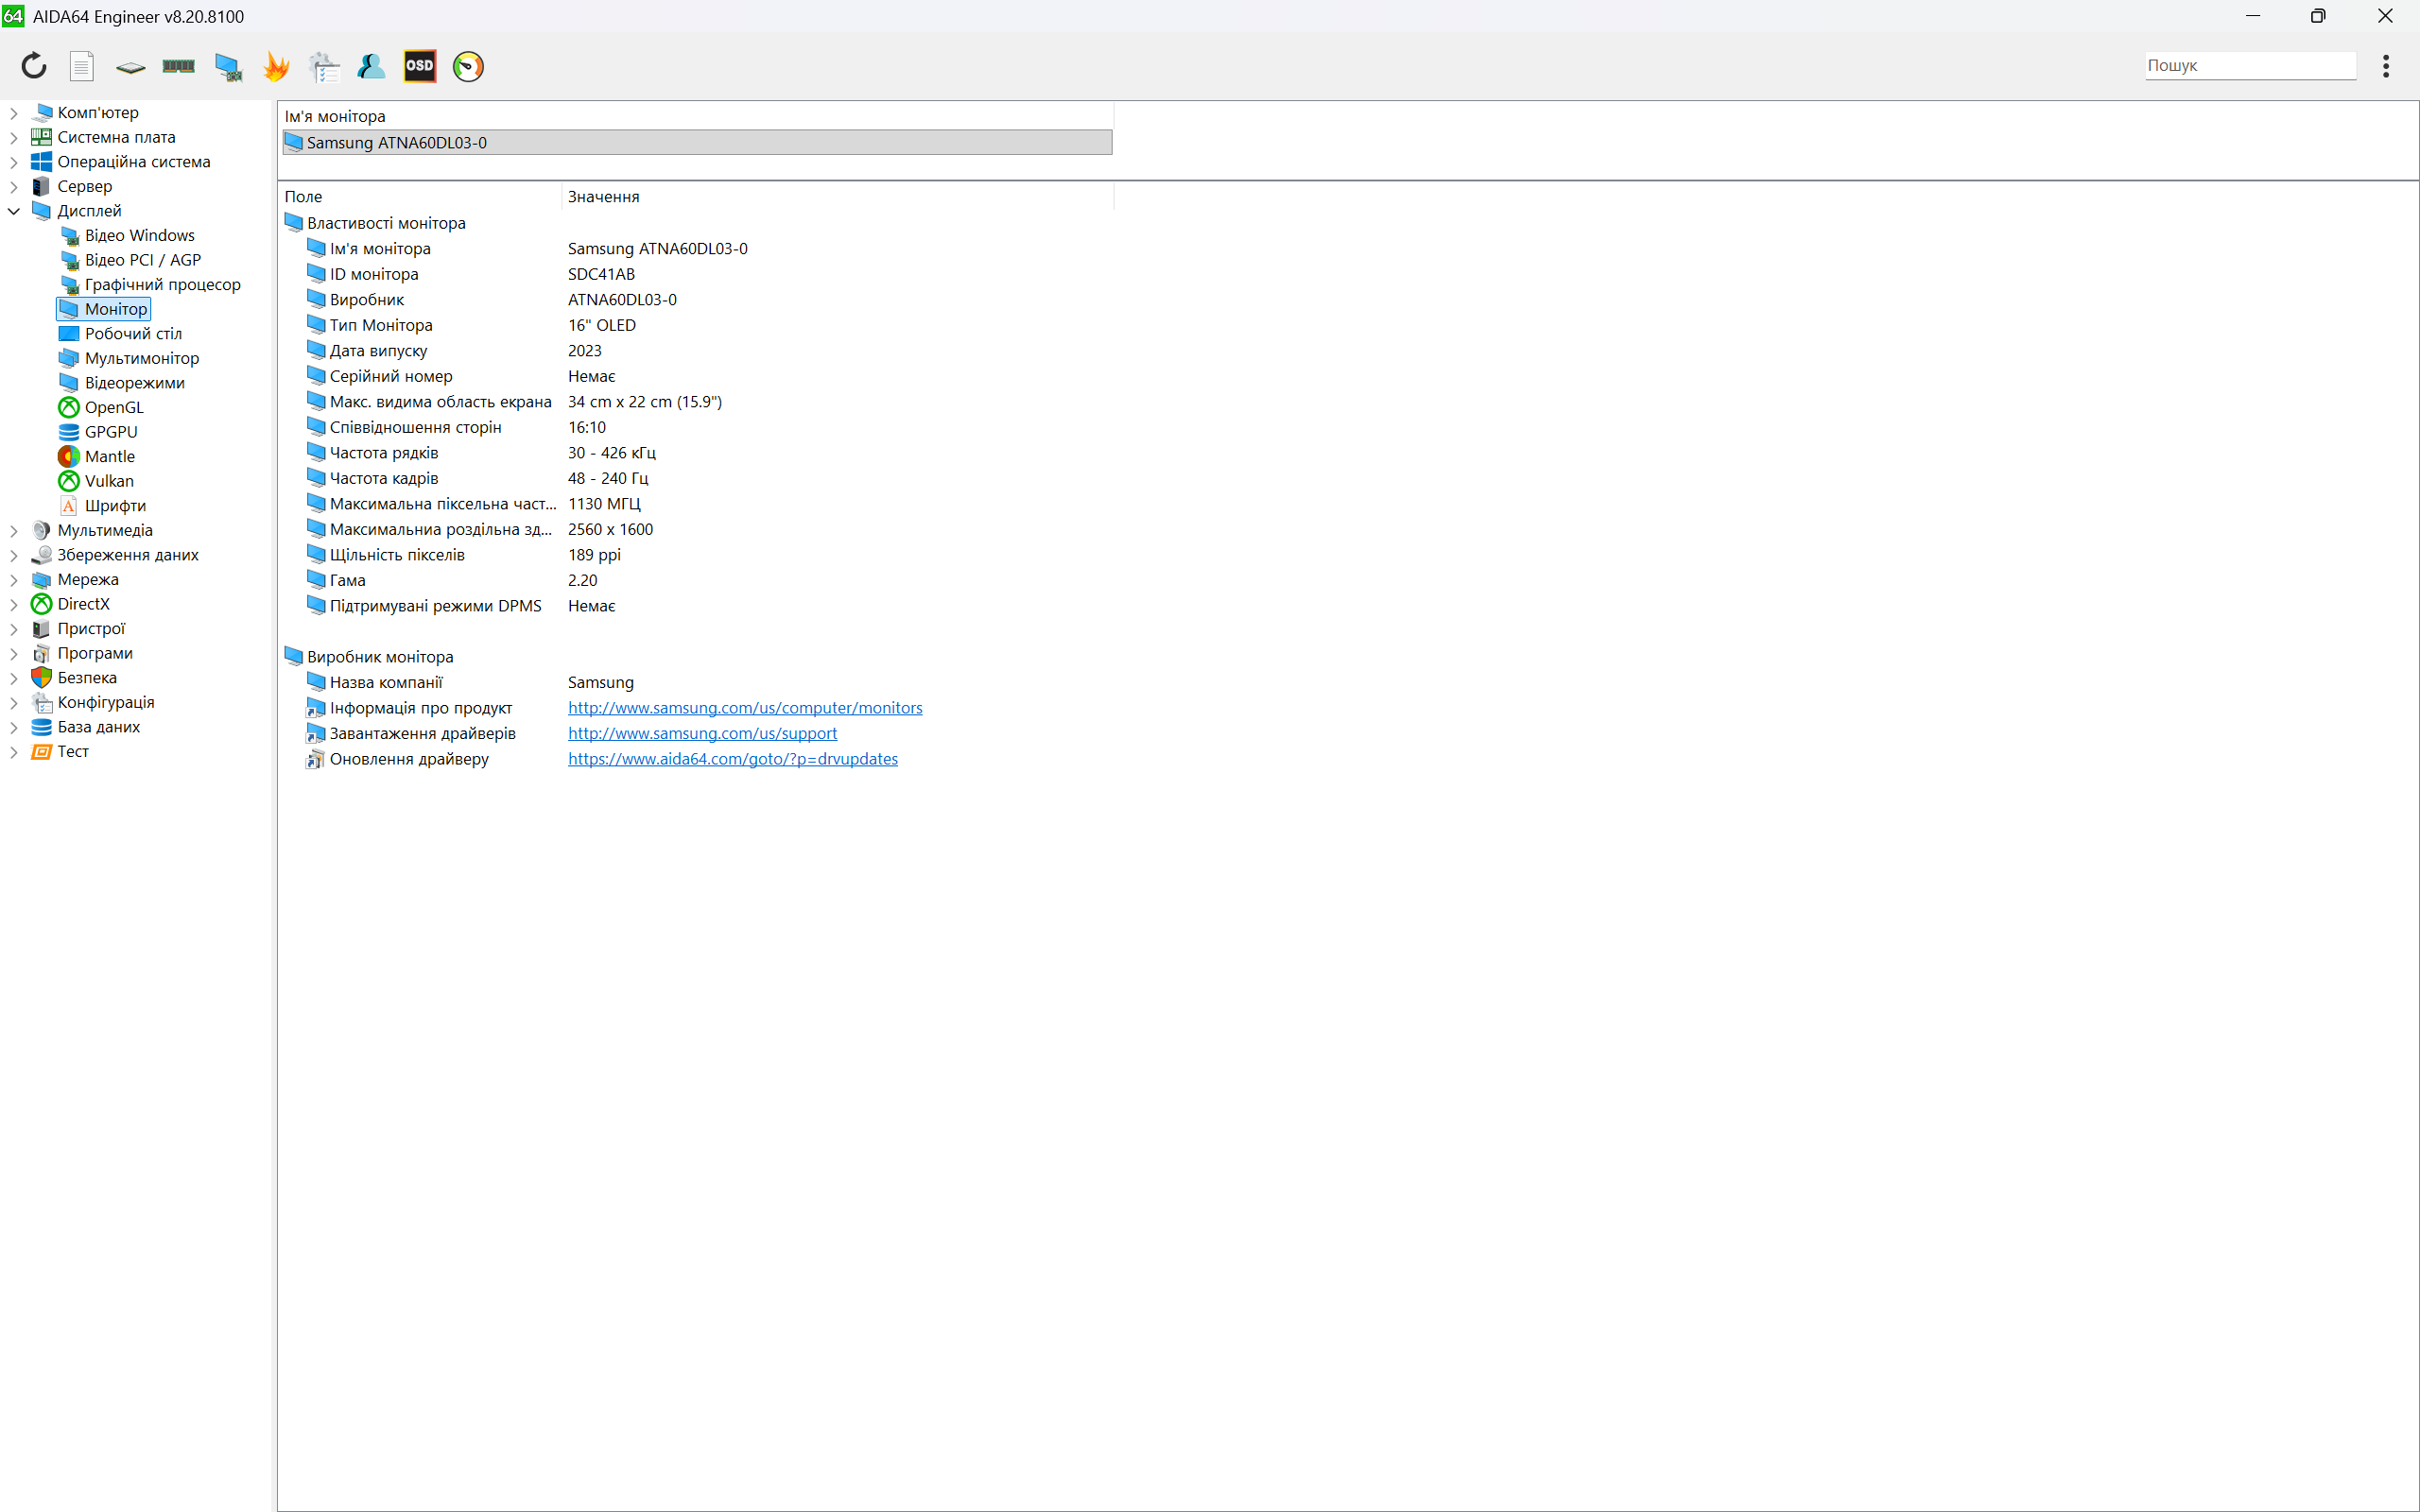The height and width of the screenshot is (1512, 2420).
Task: Open the monitor diagnostics toolbar icon
Action: pyautogui.click(x=228, y=66)
